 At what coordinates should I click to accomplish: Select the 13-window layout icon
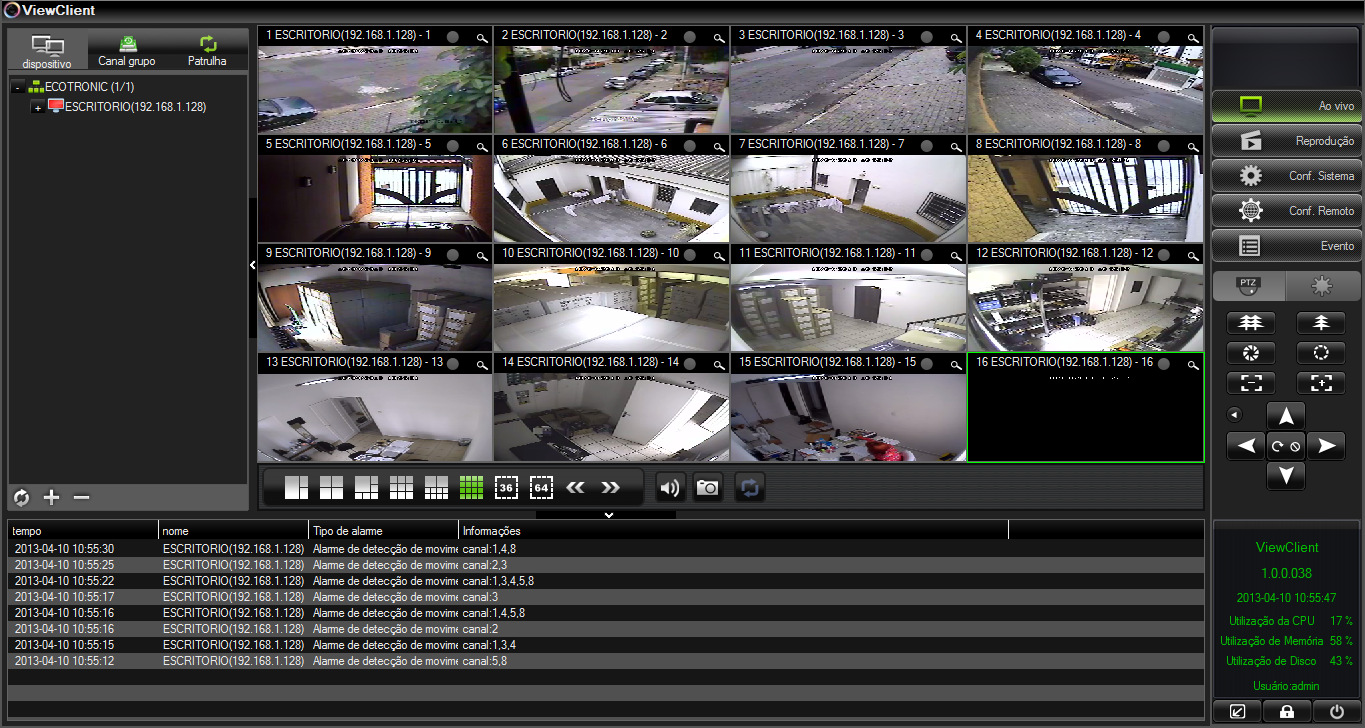point(437,488)
